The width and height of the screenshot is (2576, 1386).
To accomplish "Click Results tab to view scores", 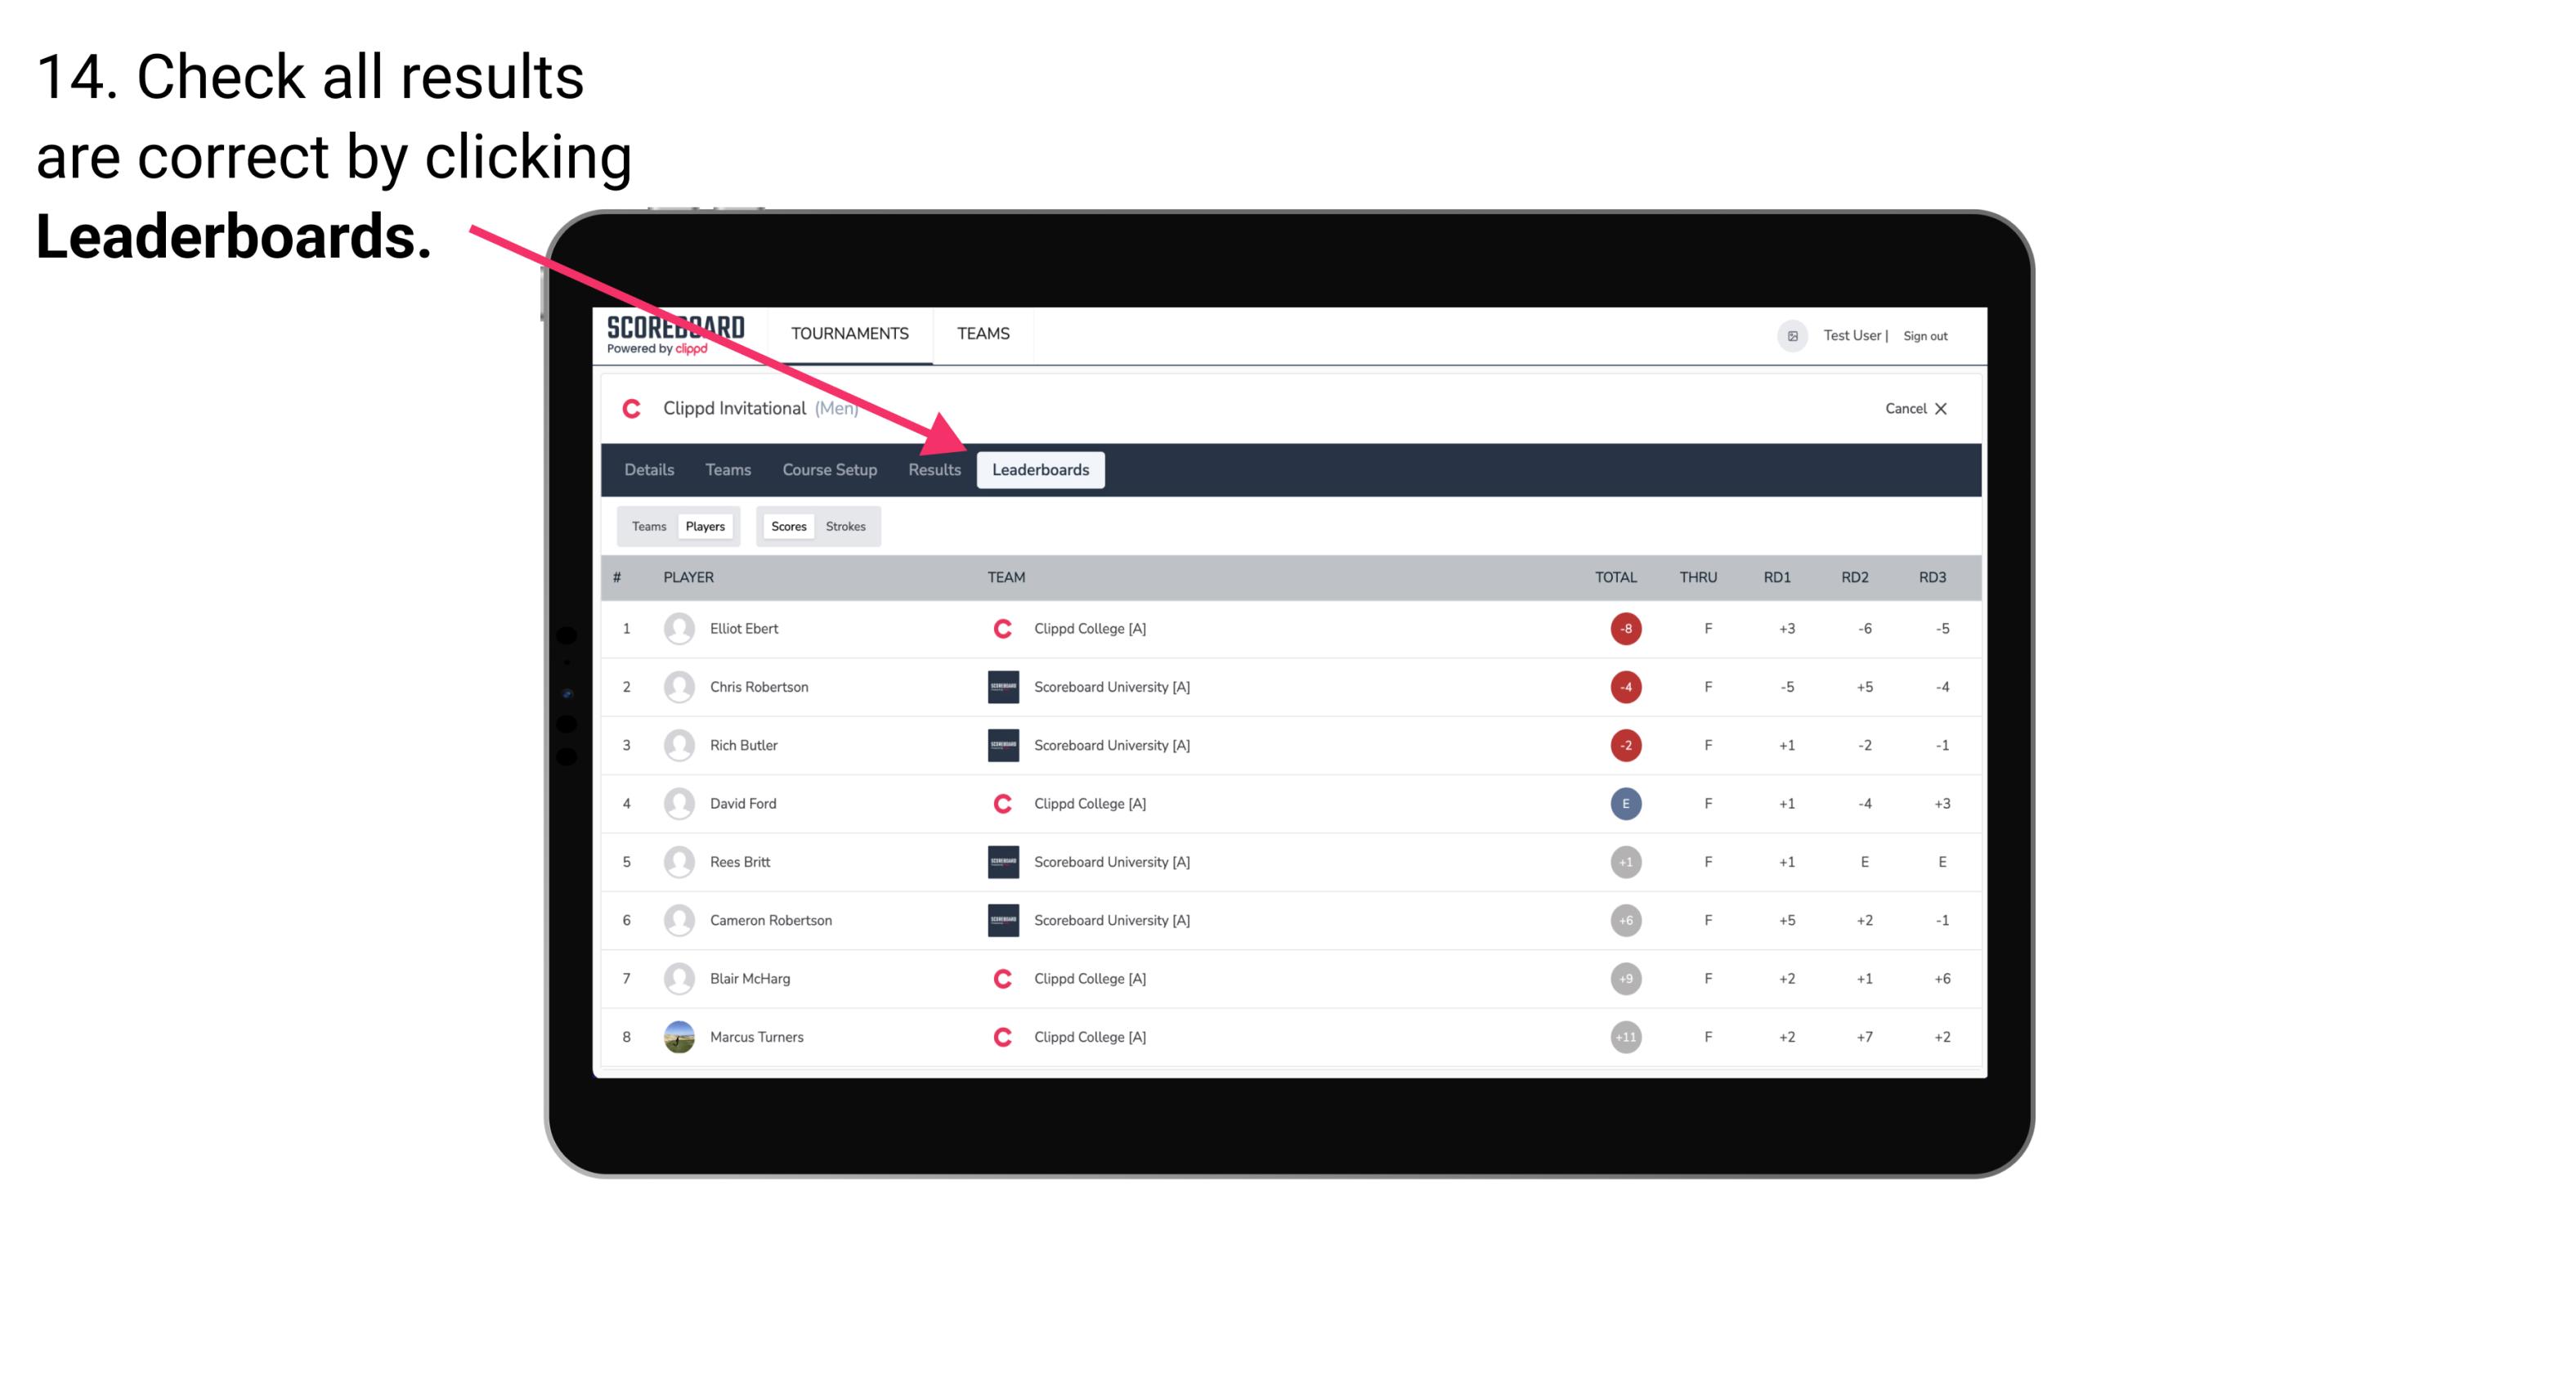I will pyautogui.click(x=933, y=469).
